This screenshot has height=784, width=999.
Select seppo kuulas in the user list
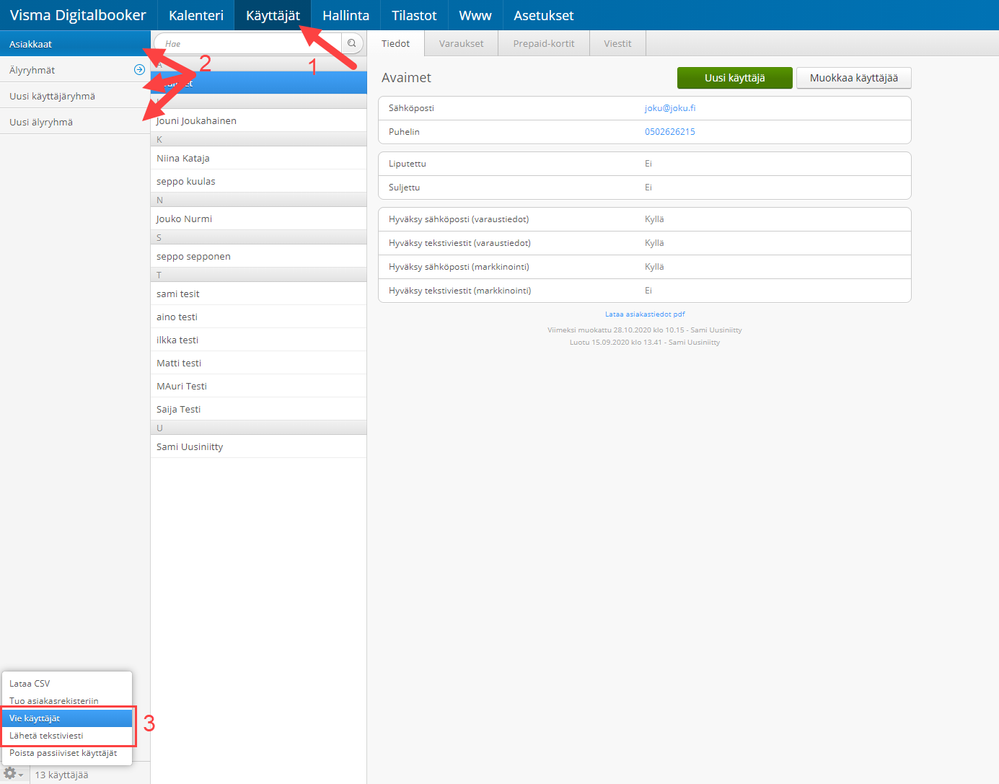(x=259, y=181)
